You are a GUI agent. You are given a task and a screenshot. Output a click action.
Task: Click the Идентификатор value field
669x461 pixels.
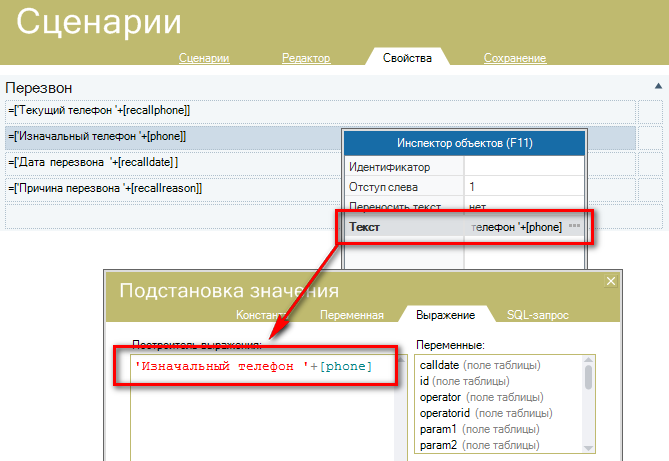pos(523,167)
